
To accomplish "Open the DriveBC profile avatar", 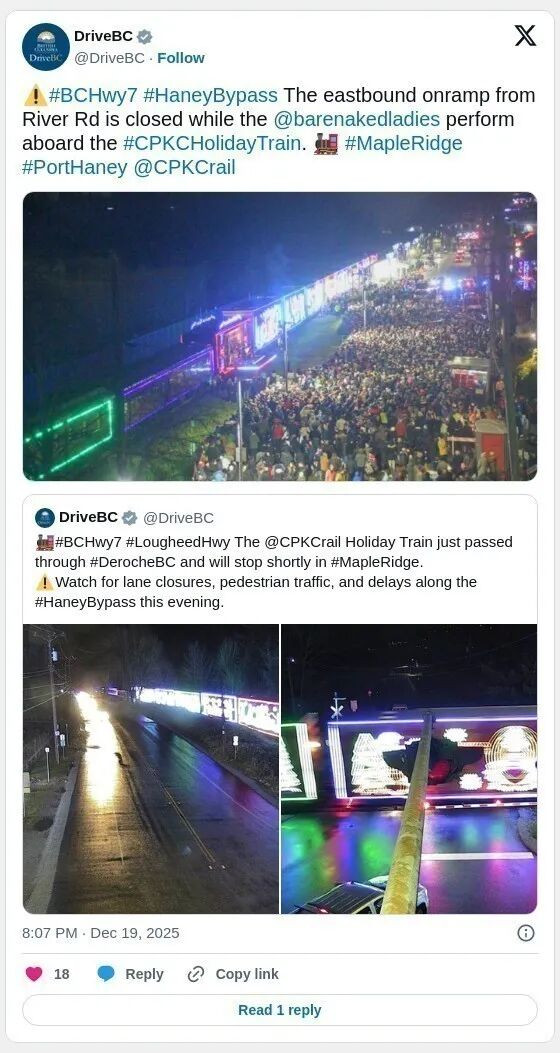I will (46, 47).
